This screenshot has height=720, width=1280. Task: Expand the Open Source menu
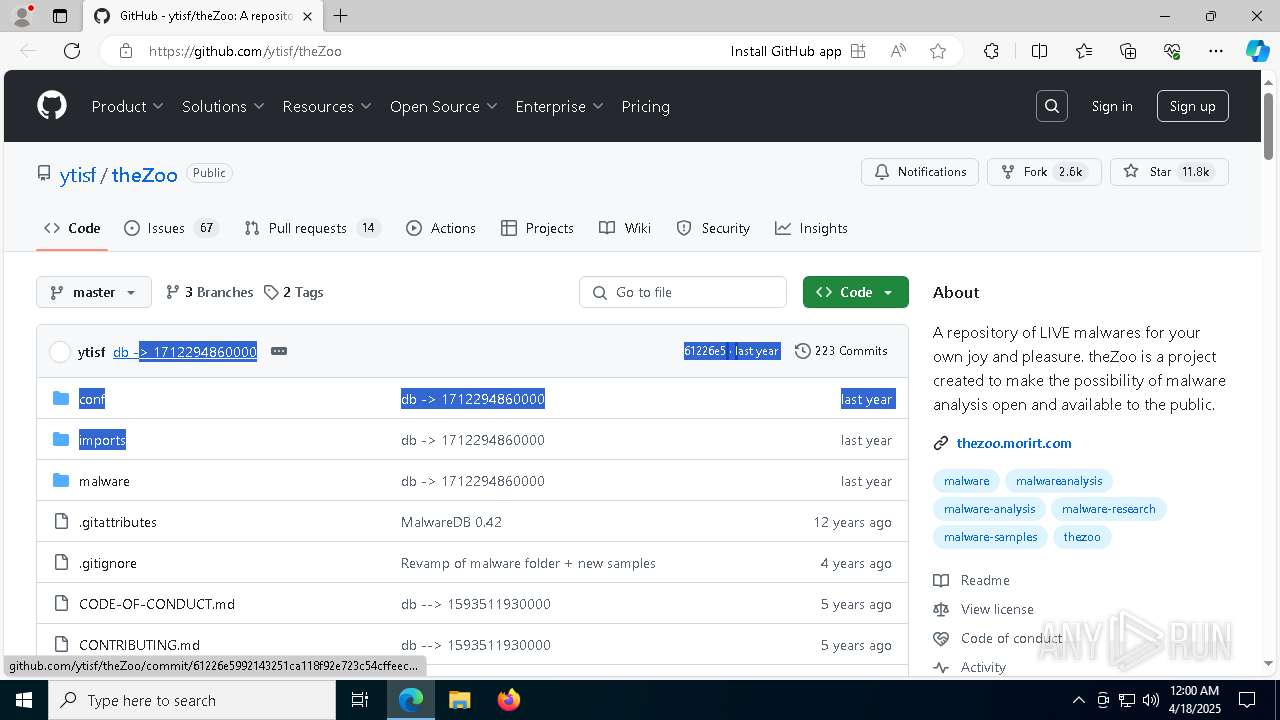(x=444, y=106)
